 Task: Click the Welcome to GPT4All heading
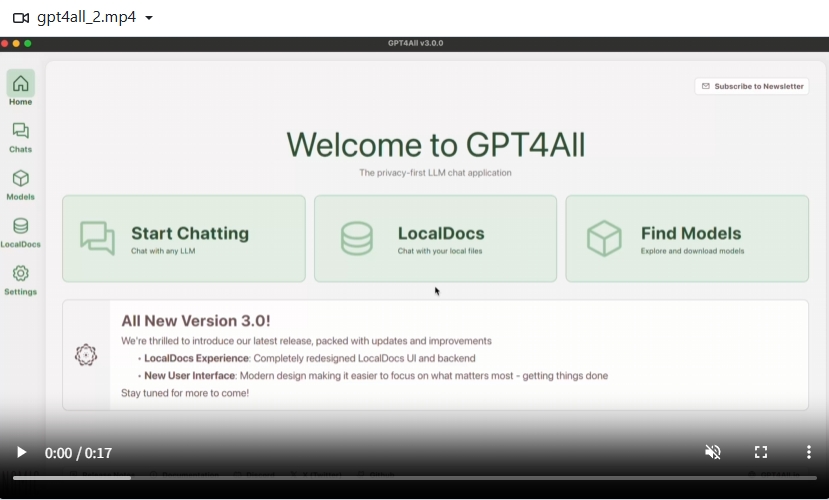tap(436, 145)
